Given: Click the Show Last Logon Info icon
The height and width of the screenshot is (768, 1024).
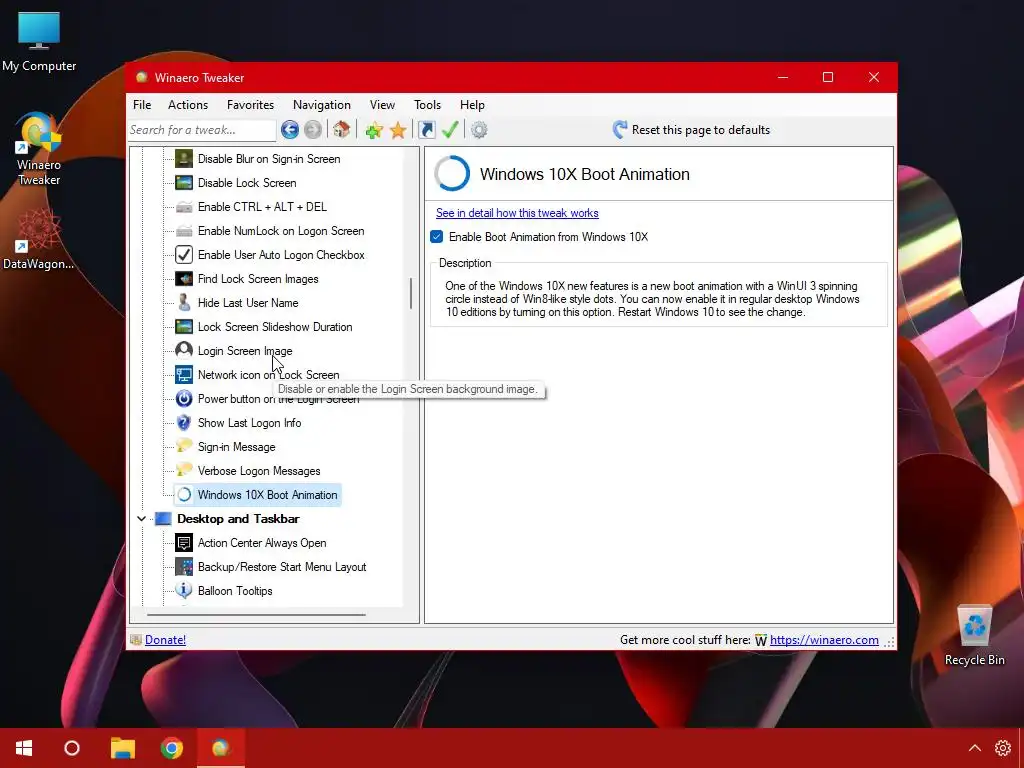Looking at the screenshot, I should coord(184,423).
